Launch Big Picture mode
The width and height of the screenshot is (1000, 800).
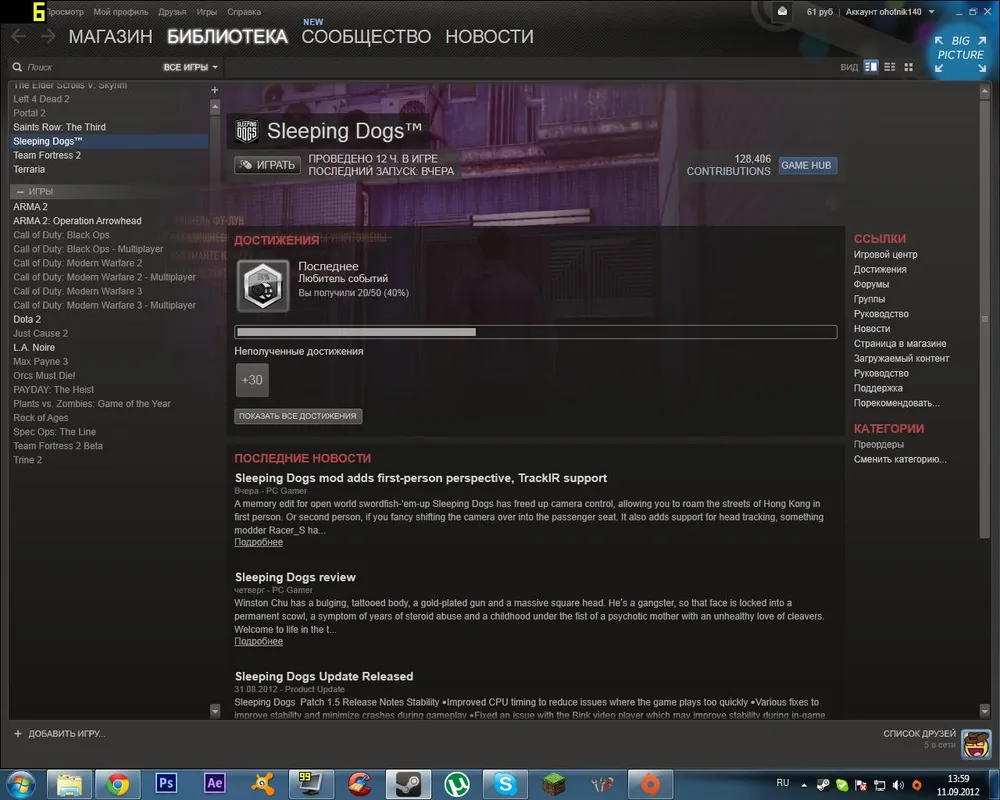(x=960, y=49)
